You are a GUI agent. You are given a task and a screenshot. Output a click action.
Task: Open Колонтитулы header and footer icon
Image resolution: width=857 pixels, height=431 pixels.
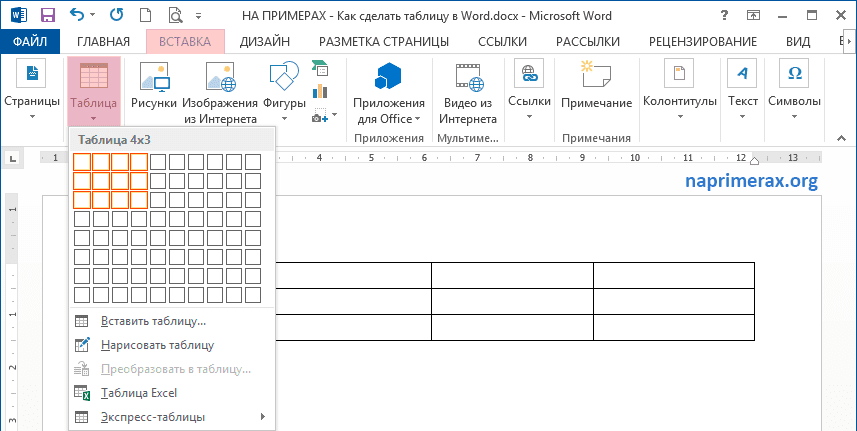[x=679, y=73]
